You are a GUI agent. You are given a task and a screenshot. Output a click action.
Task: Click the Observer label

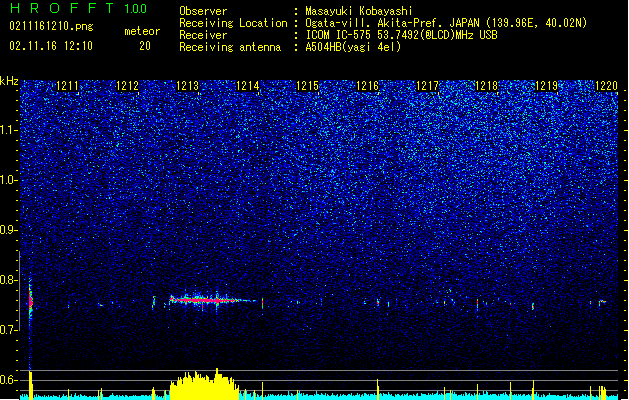[x=203, y=11]
